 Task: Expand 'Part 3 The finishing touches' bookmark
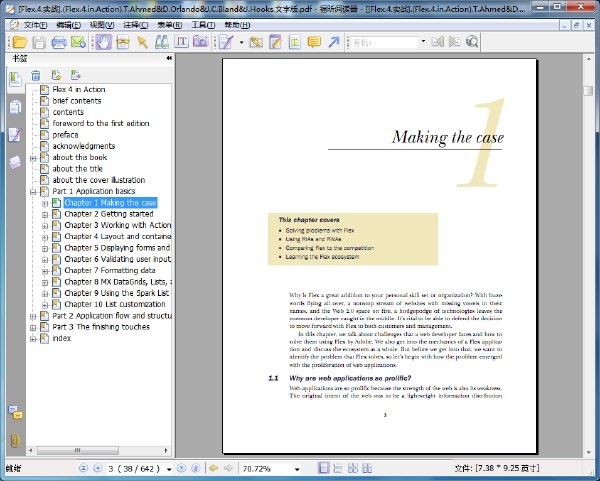coord(33,328)
